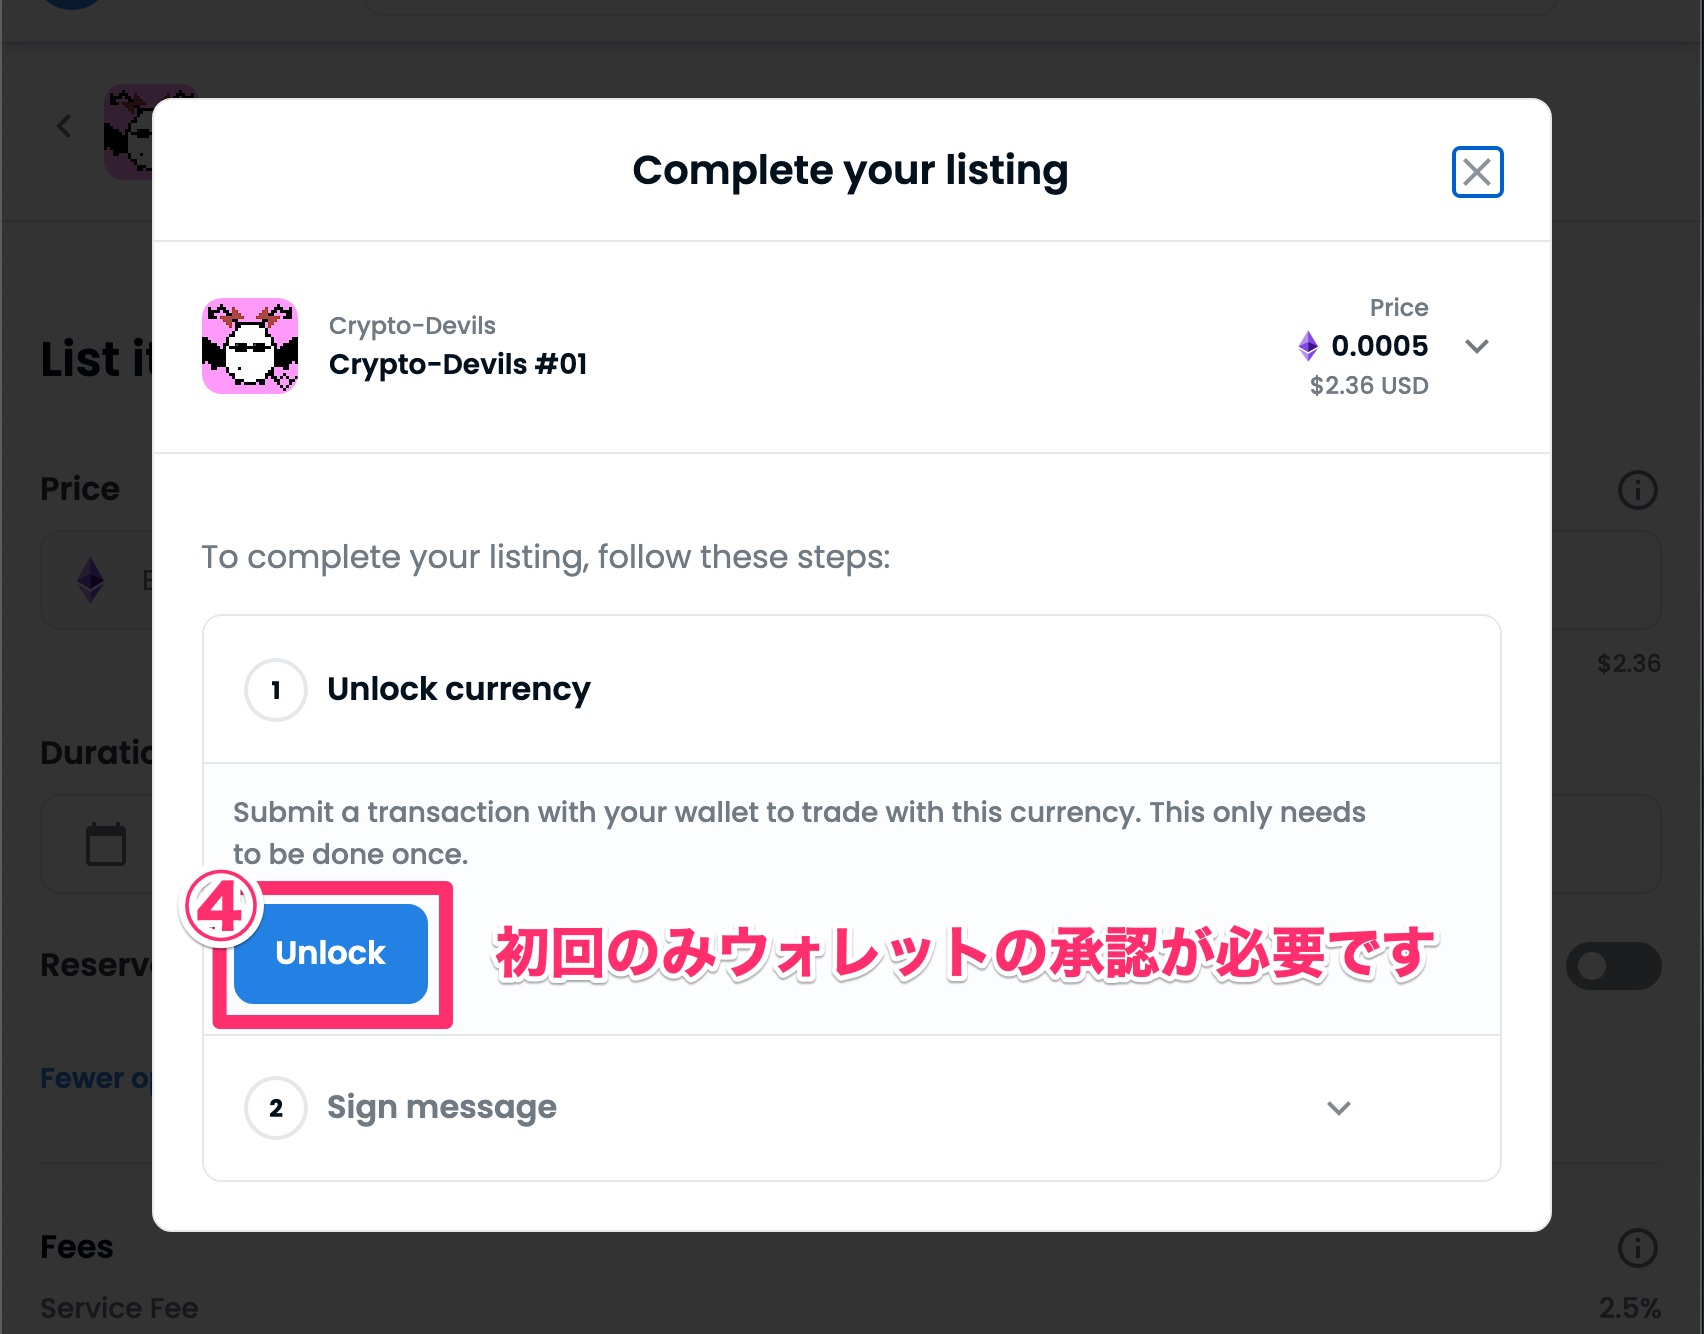This screenshot has height=1334, width=1704.
Task: Click the step 1 number circle
Action: (x=276, y=690)
